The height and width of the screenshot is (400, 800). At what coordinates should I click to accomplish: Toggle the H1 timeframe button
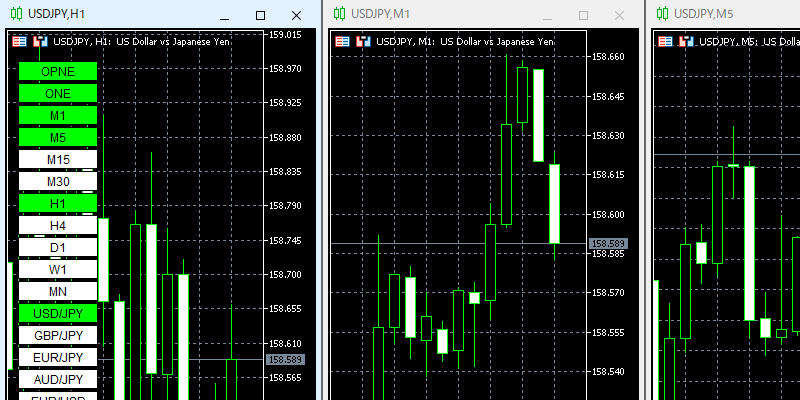[58, 203]
